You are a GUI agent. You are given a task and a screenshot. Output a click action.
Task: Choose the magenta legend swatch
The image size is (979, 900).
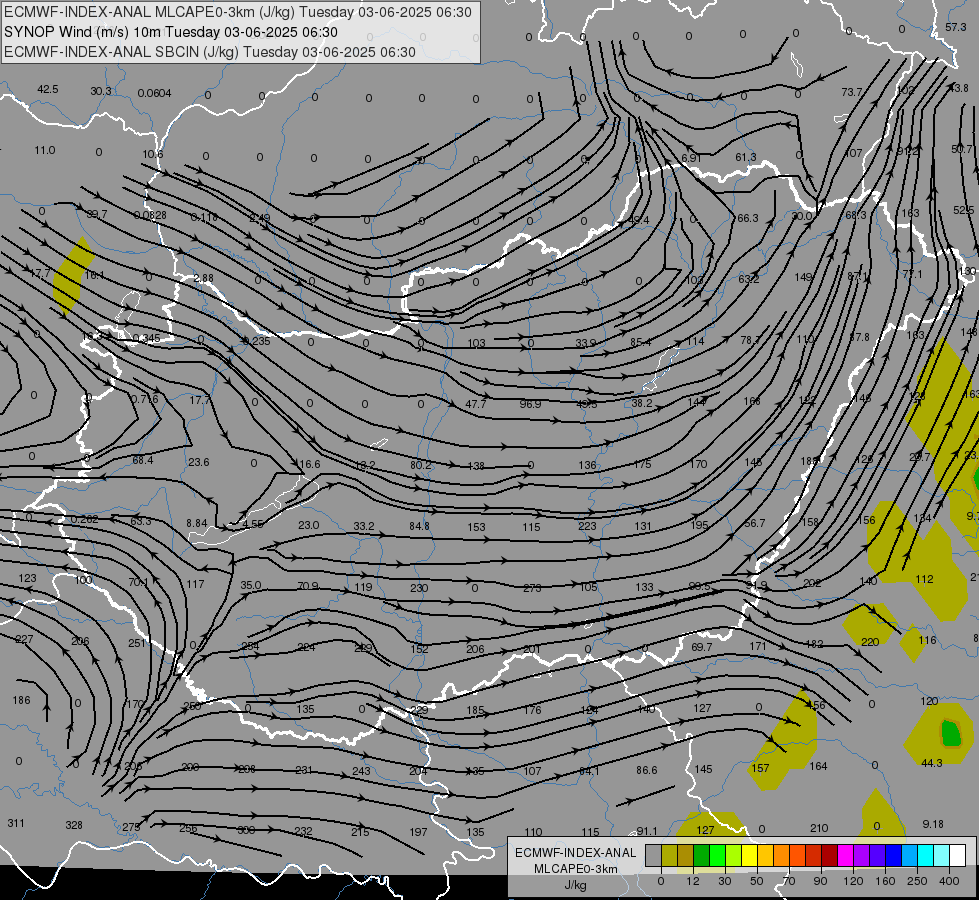[846, 855]
